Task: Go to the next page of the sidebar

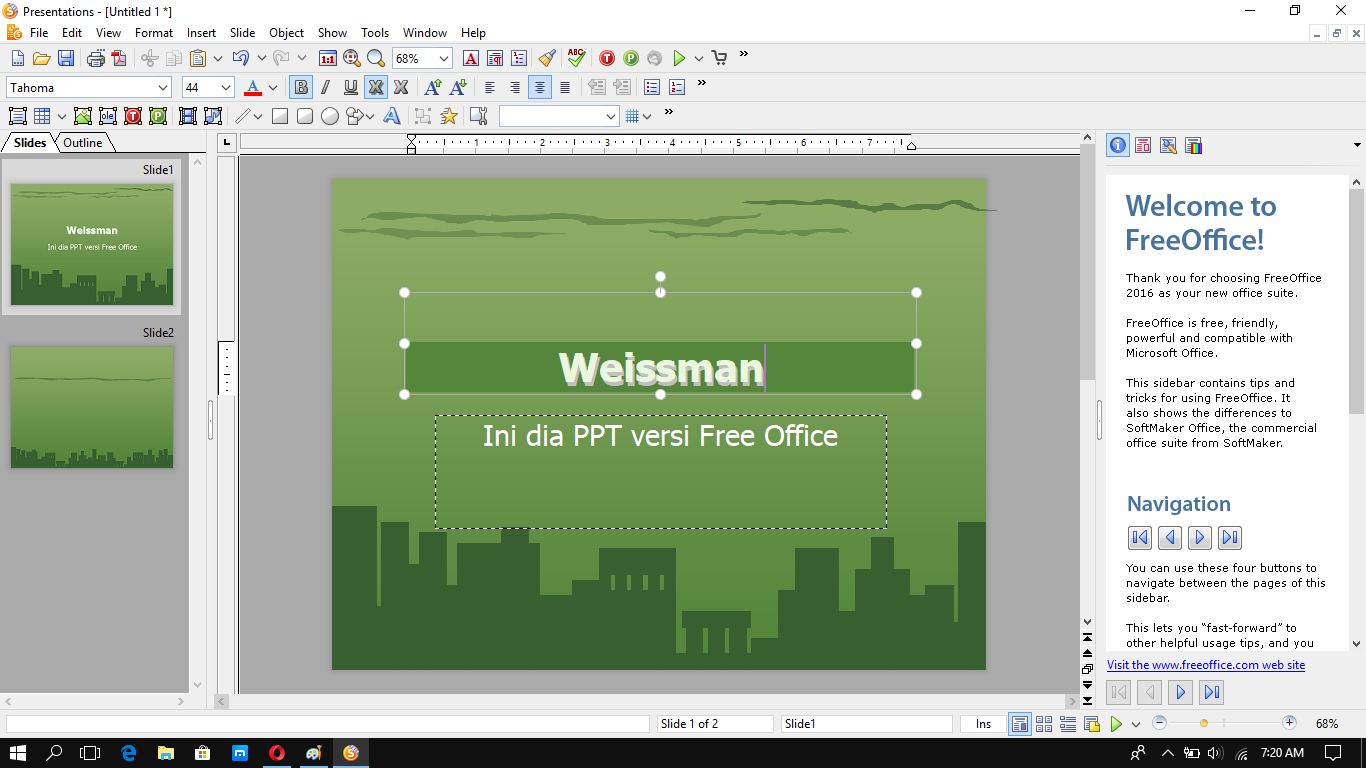Action: click(x=1181, y=692)
